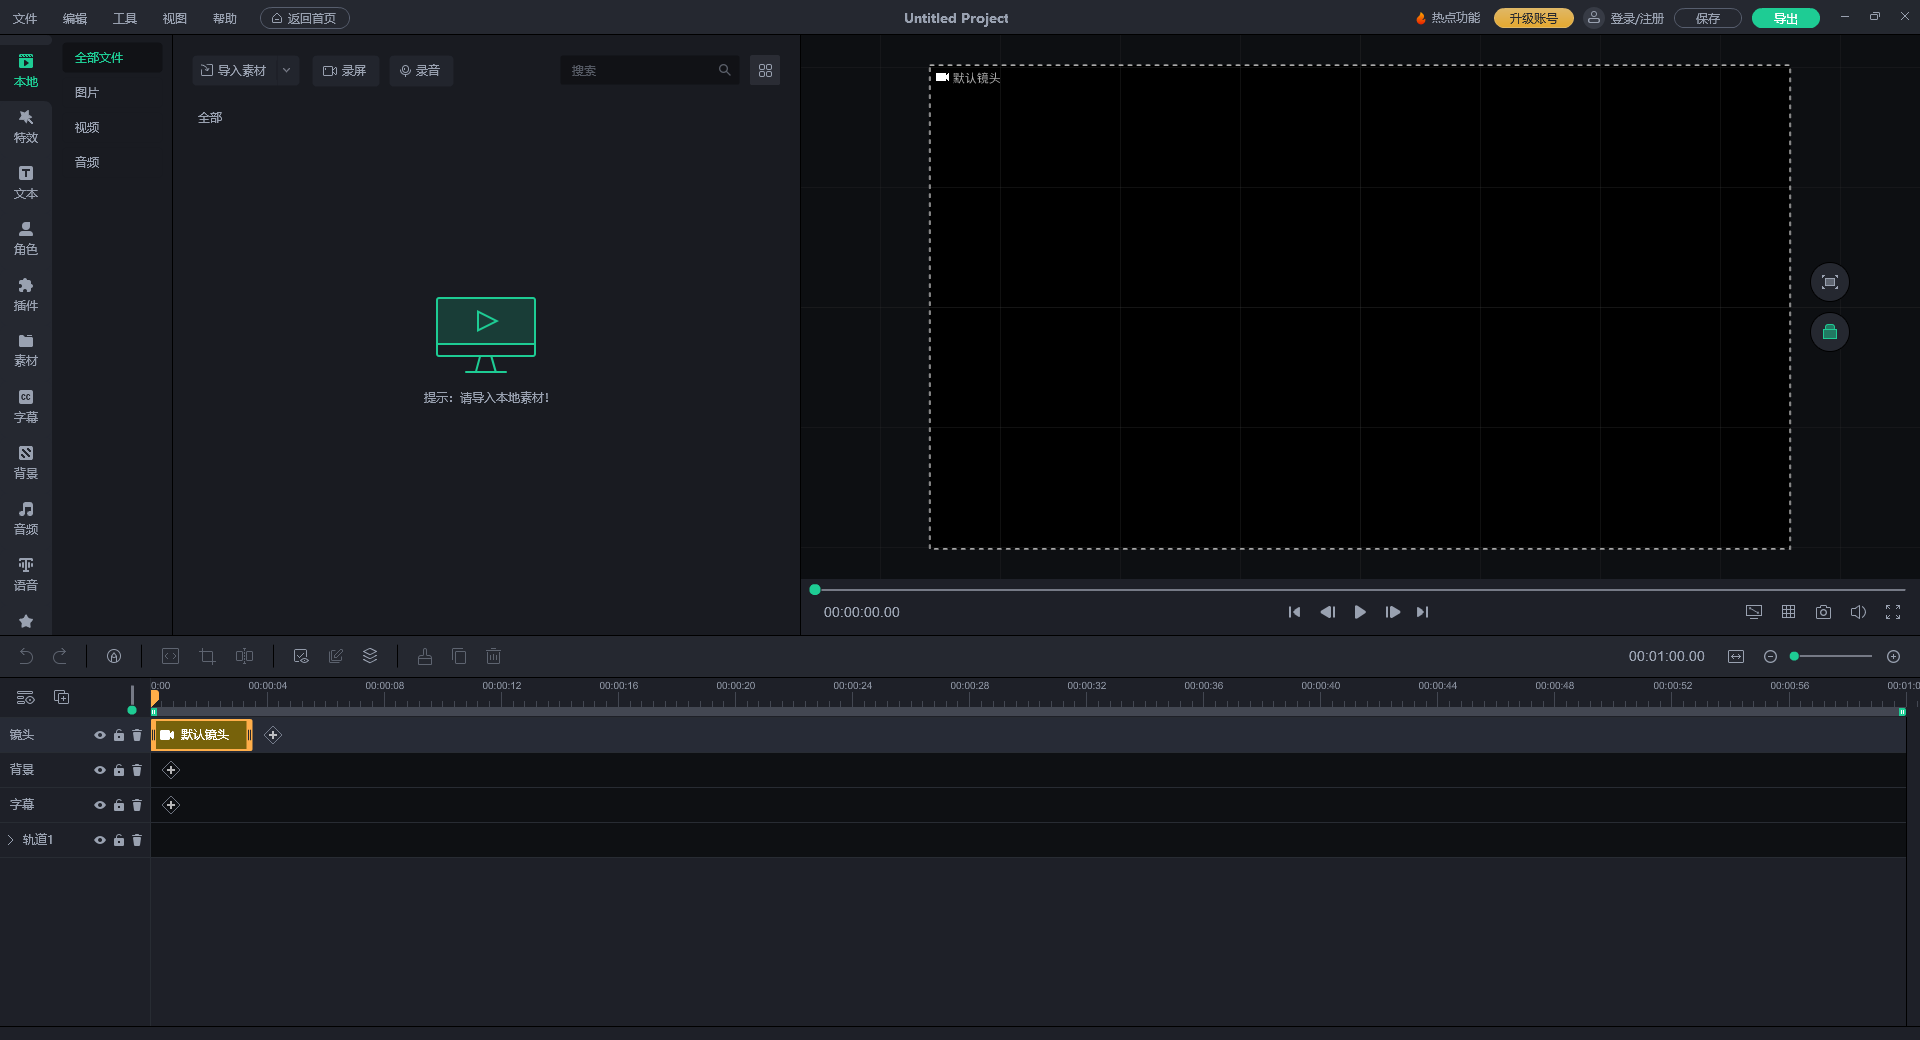Click the 录屏 screen record button
Image resolution: width=1920 pixels, height=1040 pixels.
point(345,70)
